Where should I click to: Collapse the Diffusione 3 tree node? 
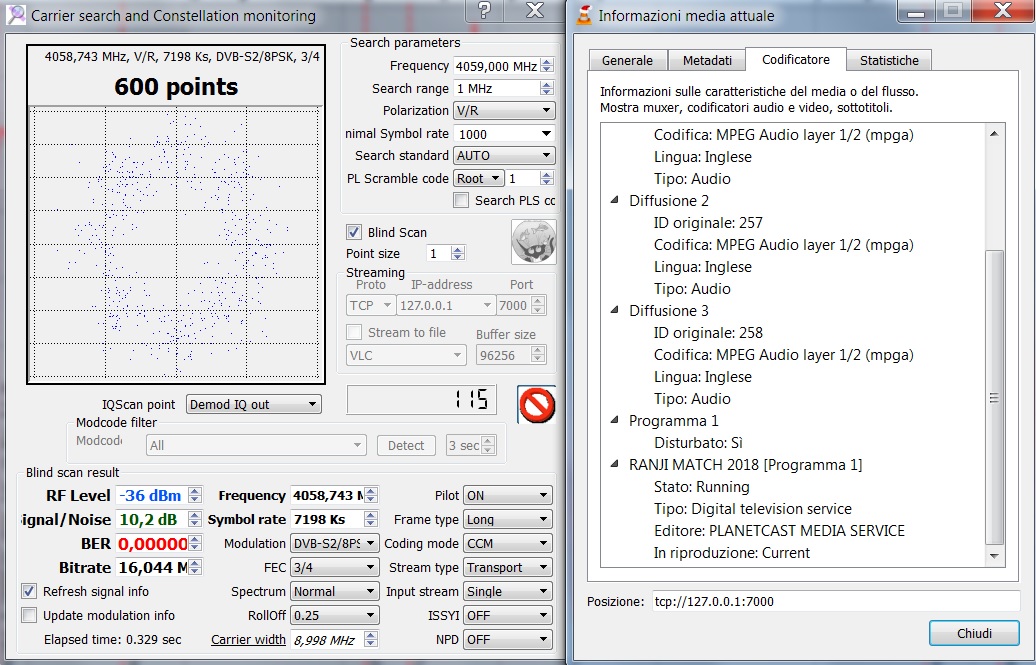[x=614, y=310]
